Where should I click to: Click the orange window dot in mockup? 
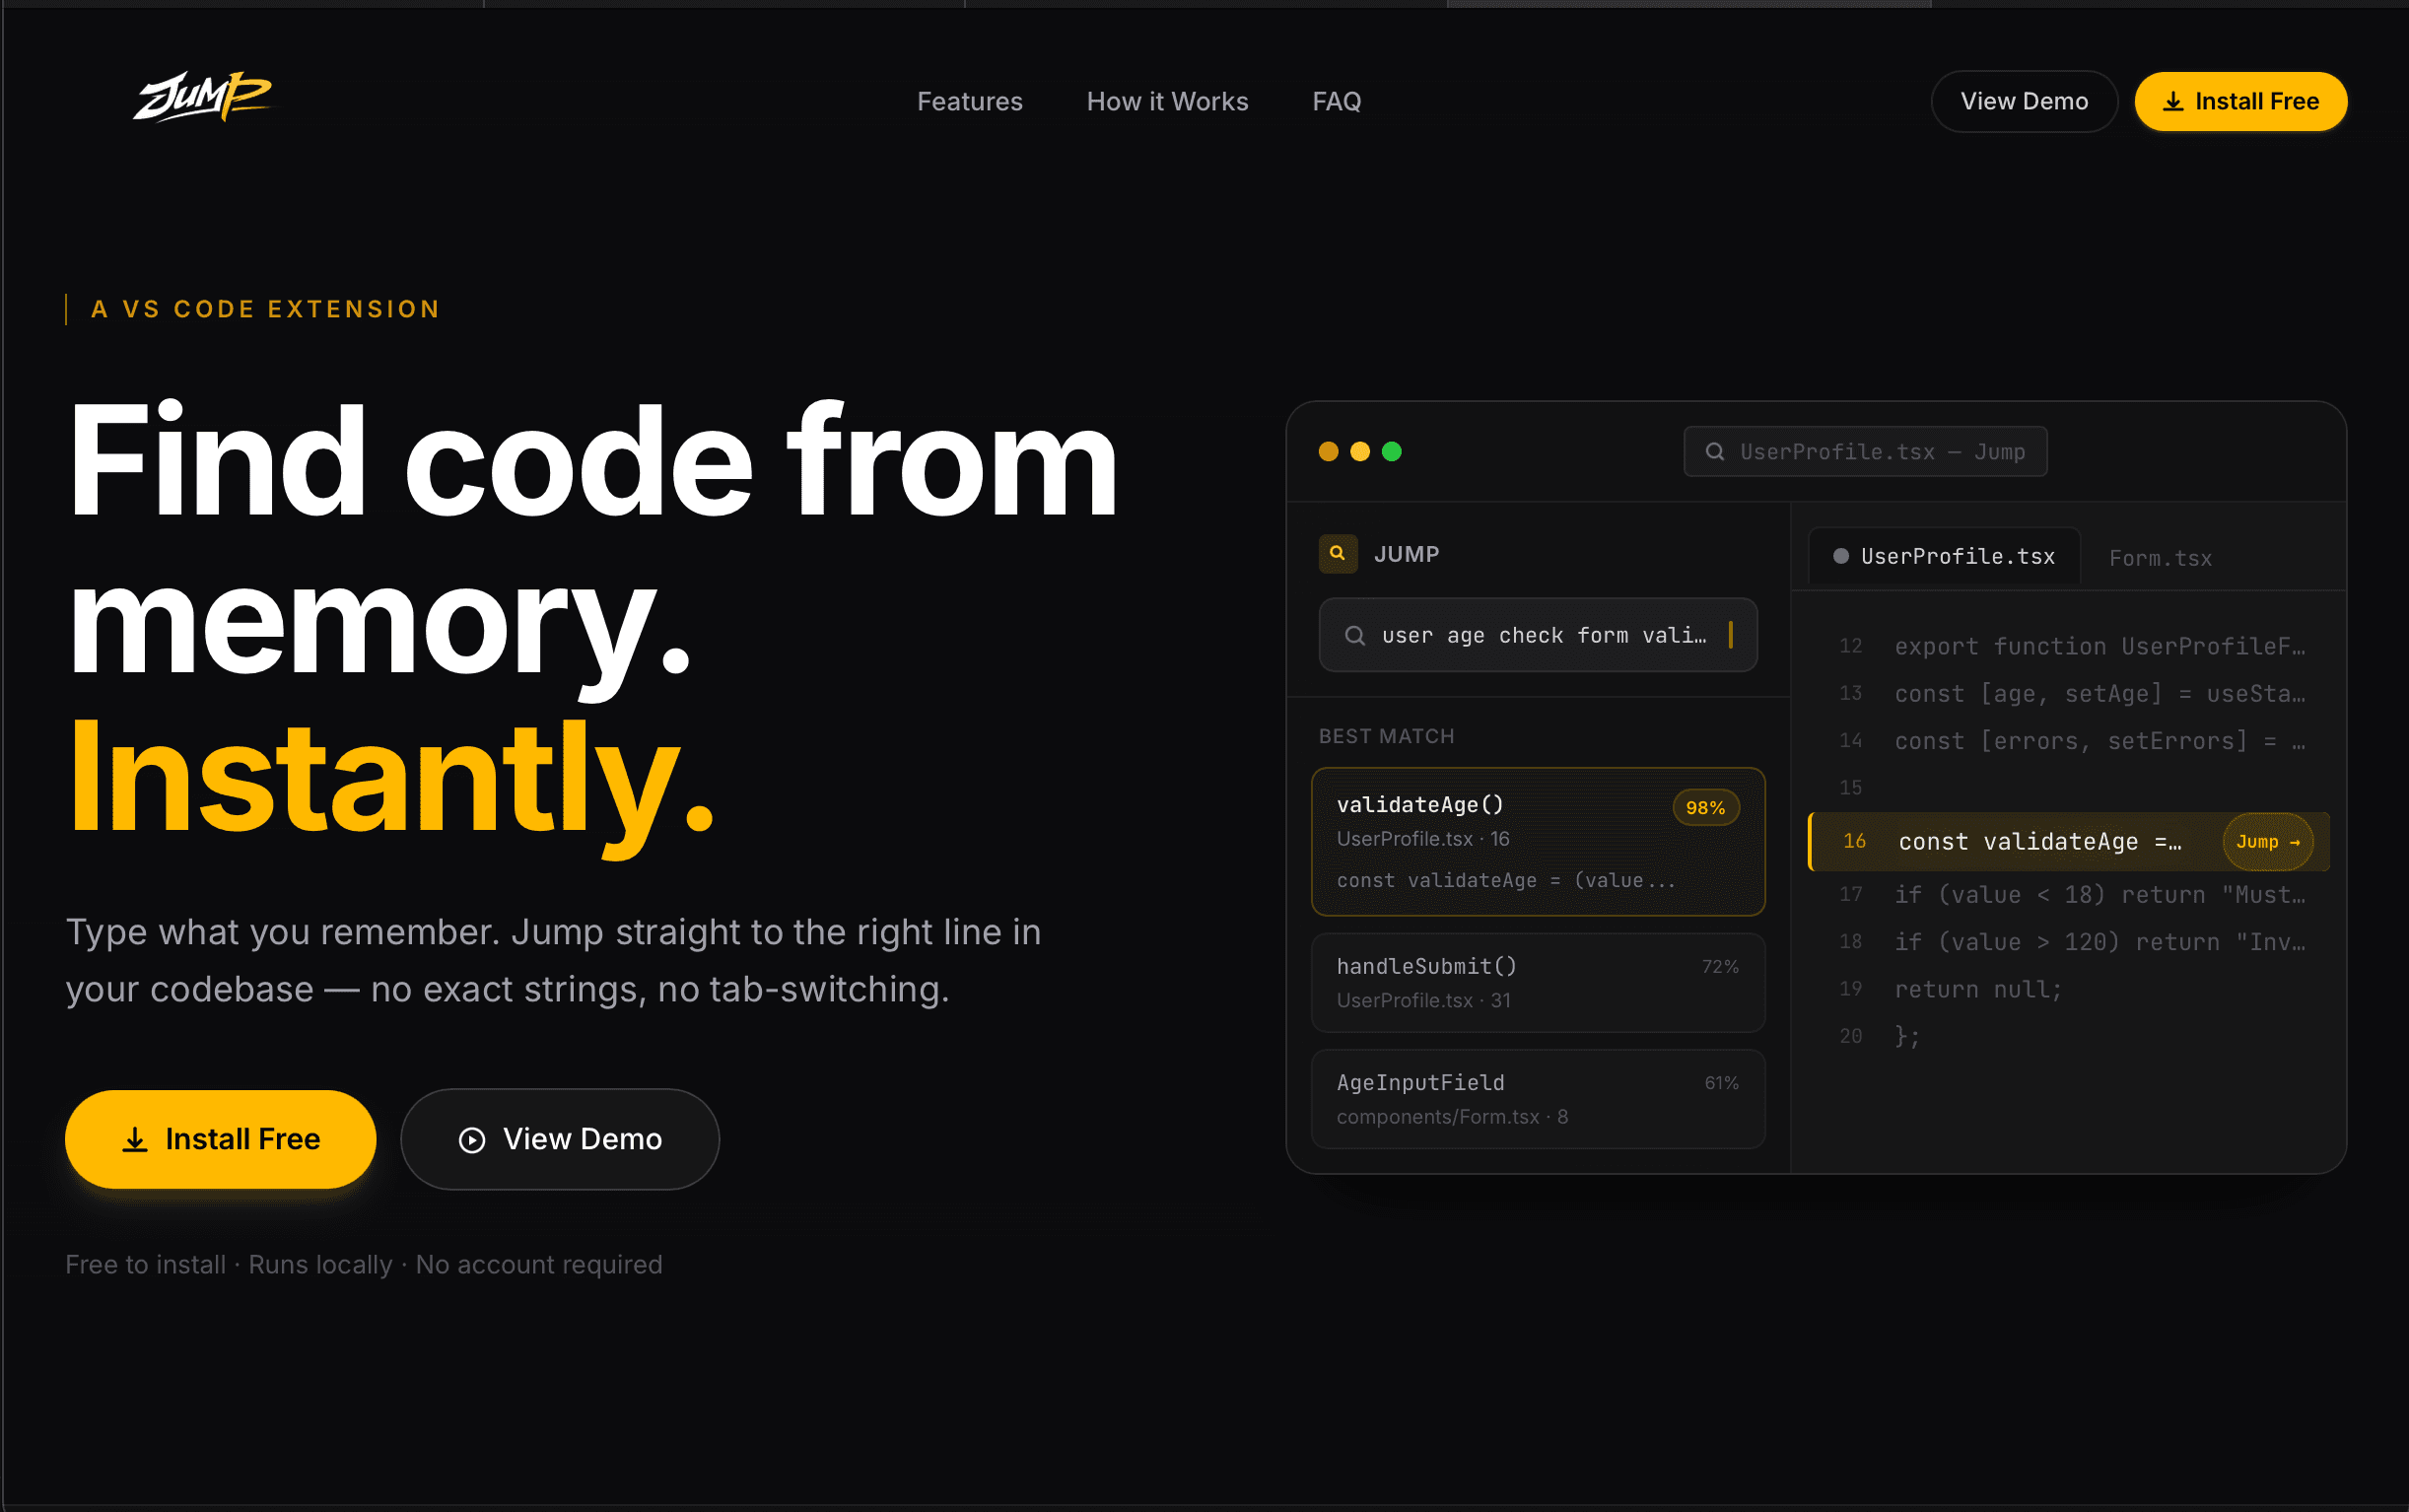(x=1328, y=452)
